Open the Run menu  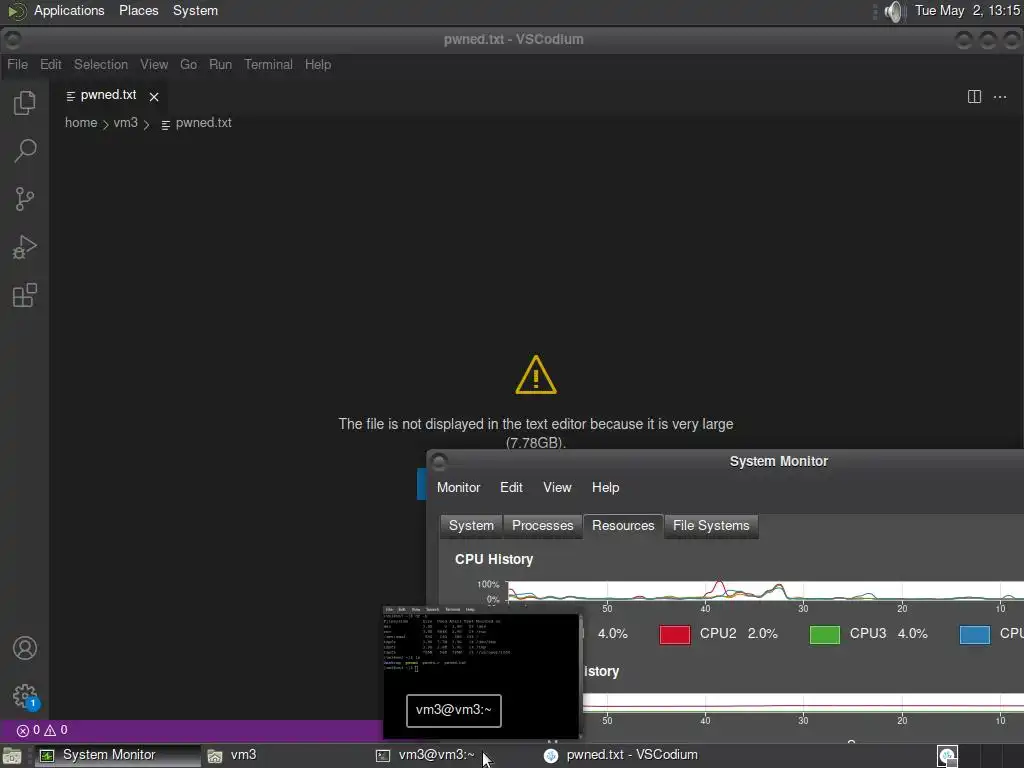pyautogui.click(x=220, y=65)
